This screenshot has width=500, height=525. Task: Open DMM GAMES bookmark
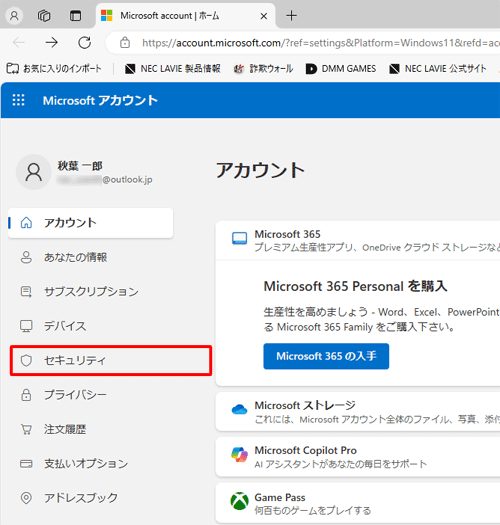tap(341, 69)
